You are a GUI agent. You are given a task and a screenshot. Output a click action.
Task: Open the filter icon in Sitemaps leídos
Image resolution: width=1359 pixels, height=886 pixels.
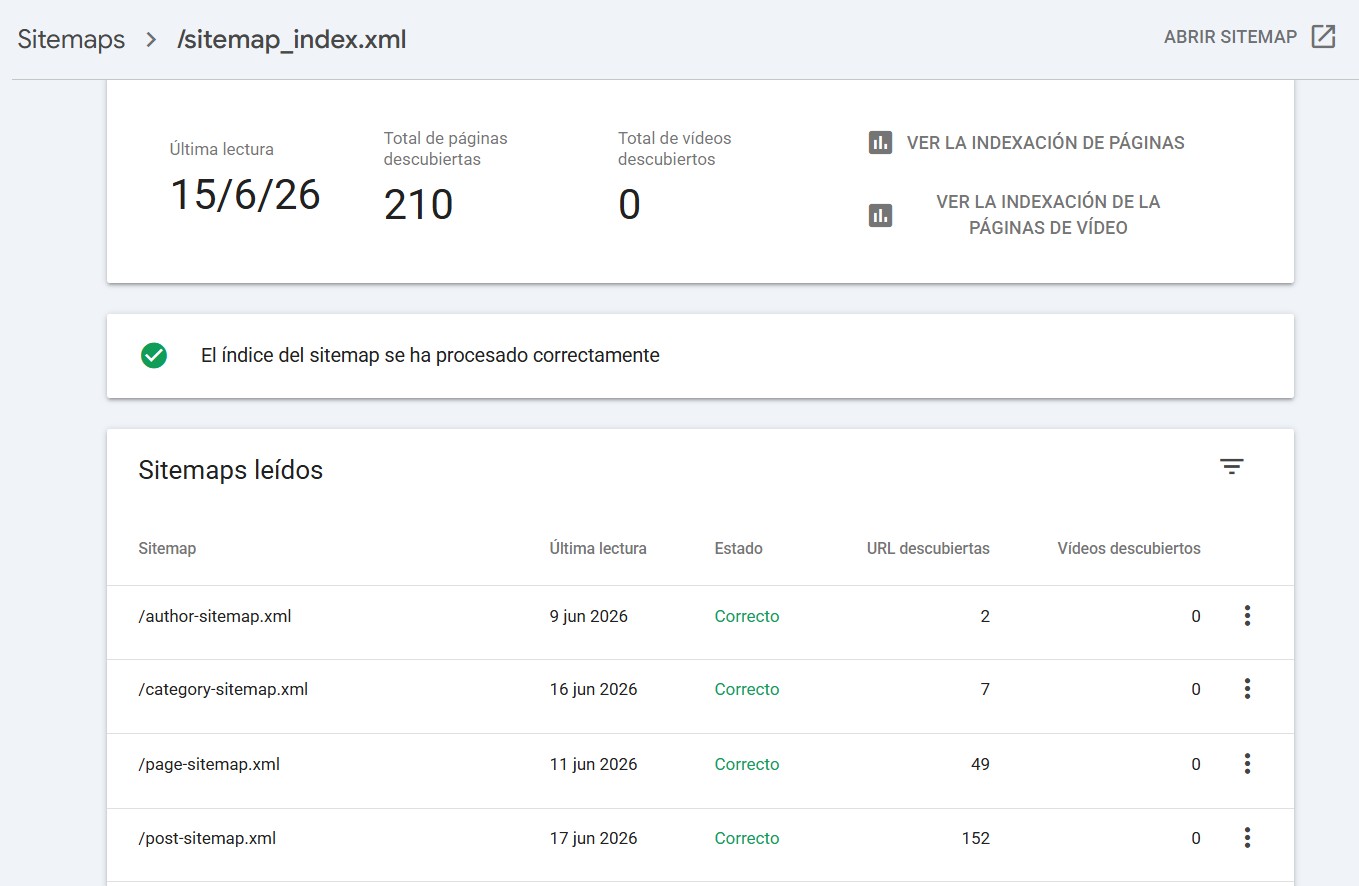tap(1231, 466)
